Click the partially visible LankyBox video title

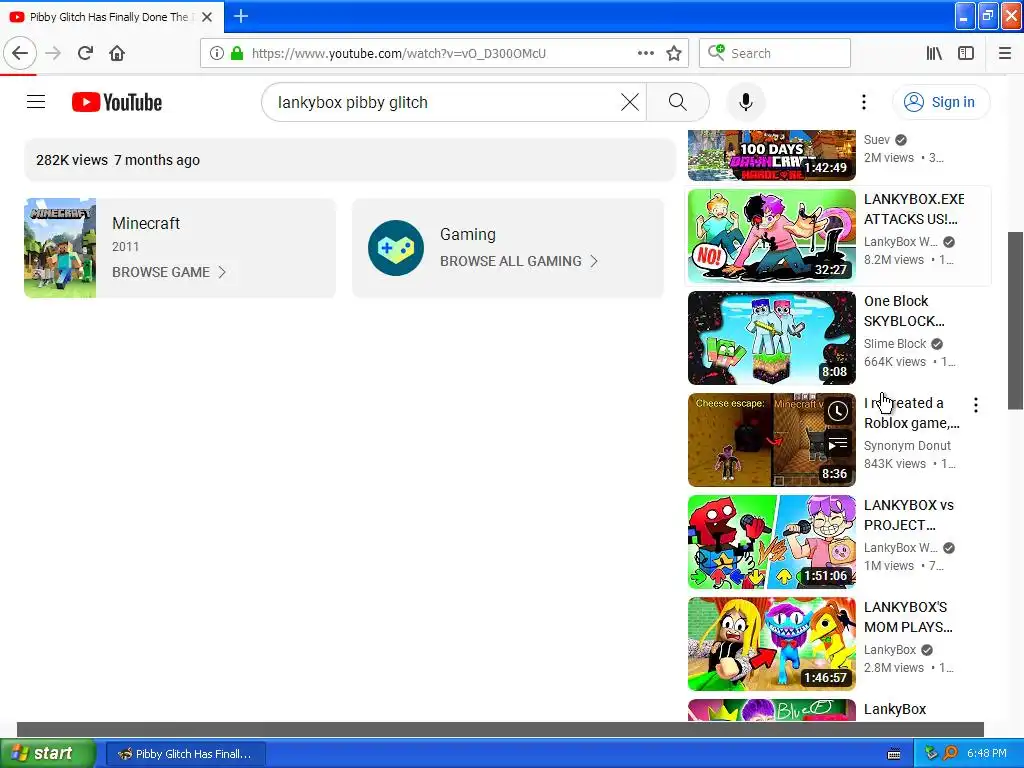point(895,709)
